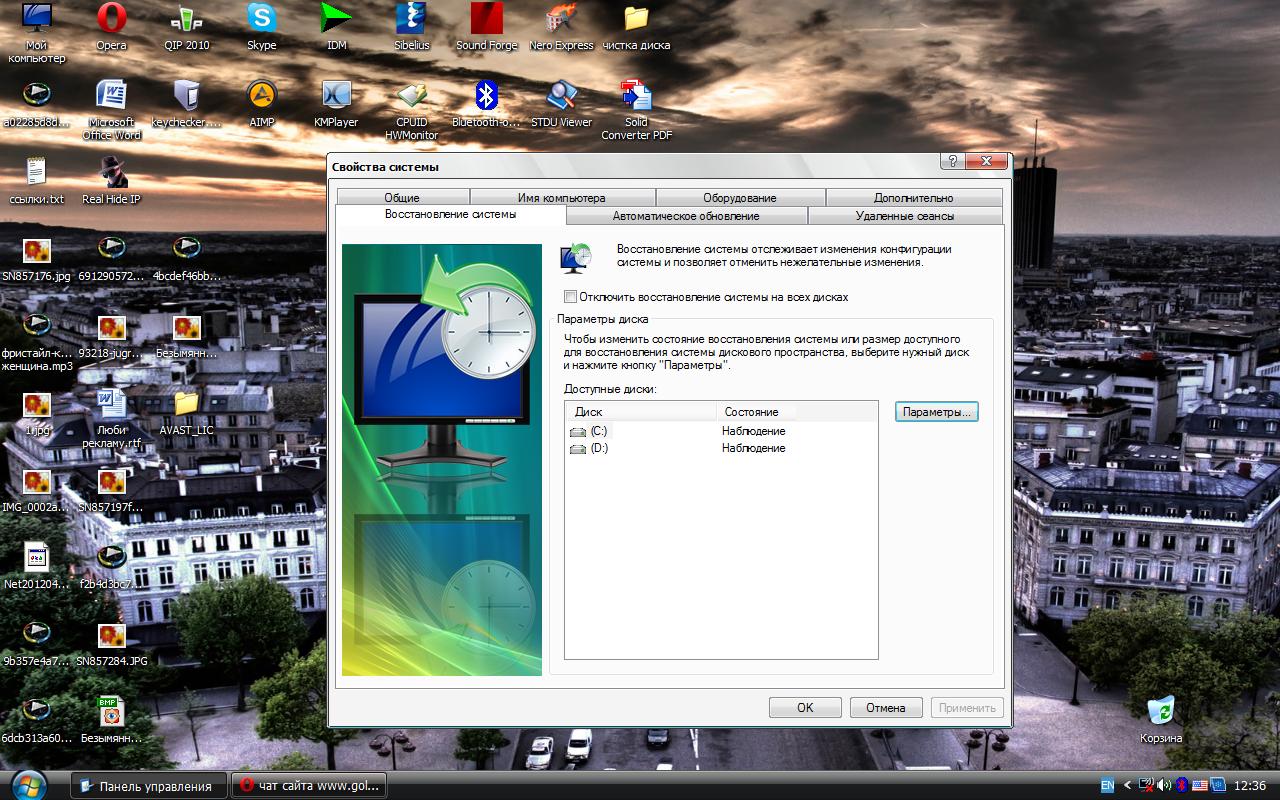
Task: Switch to the Общие tab
Action: pos(402,198)
